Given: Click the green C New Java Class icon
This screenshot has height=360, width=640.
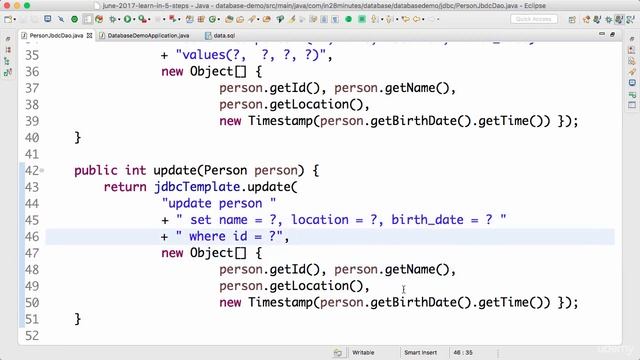Looking at the screenshot, I should click(212, 19).
